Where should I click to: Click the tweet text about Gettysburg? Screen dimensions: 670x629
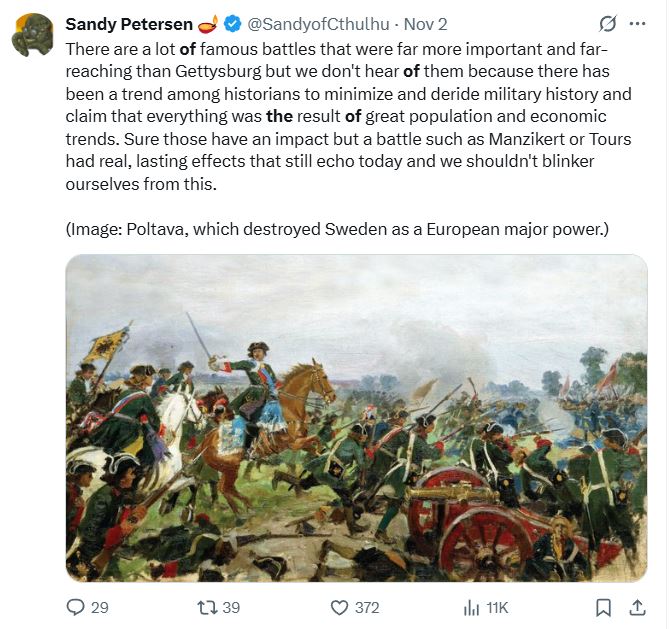pos(348,116)
